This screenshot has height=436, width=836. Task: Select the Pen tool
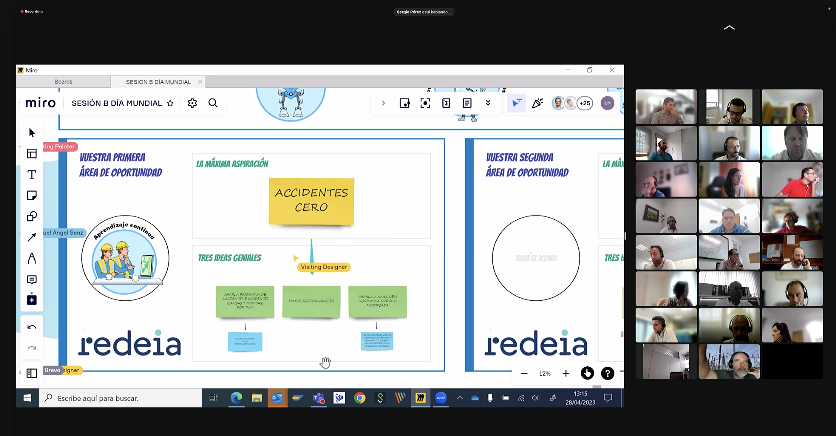[31, 259]
